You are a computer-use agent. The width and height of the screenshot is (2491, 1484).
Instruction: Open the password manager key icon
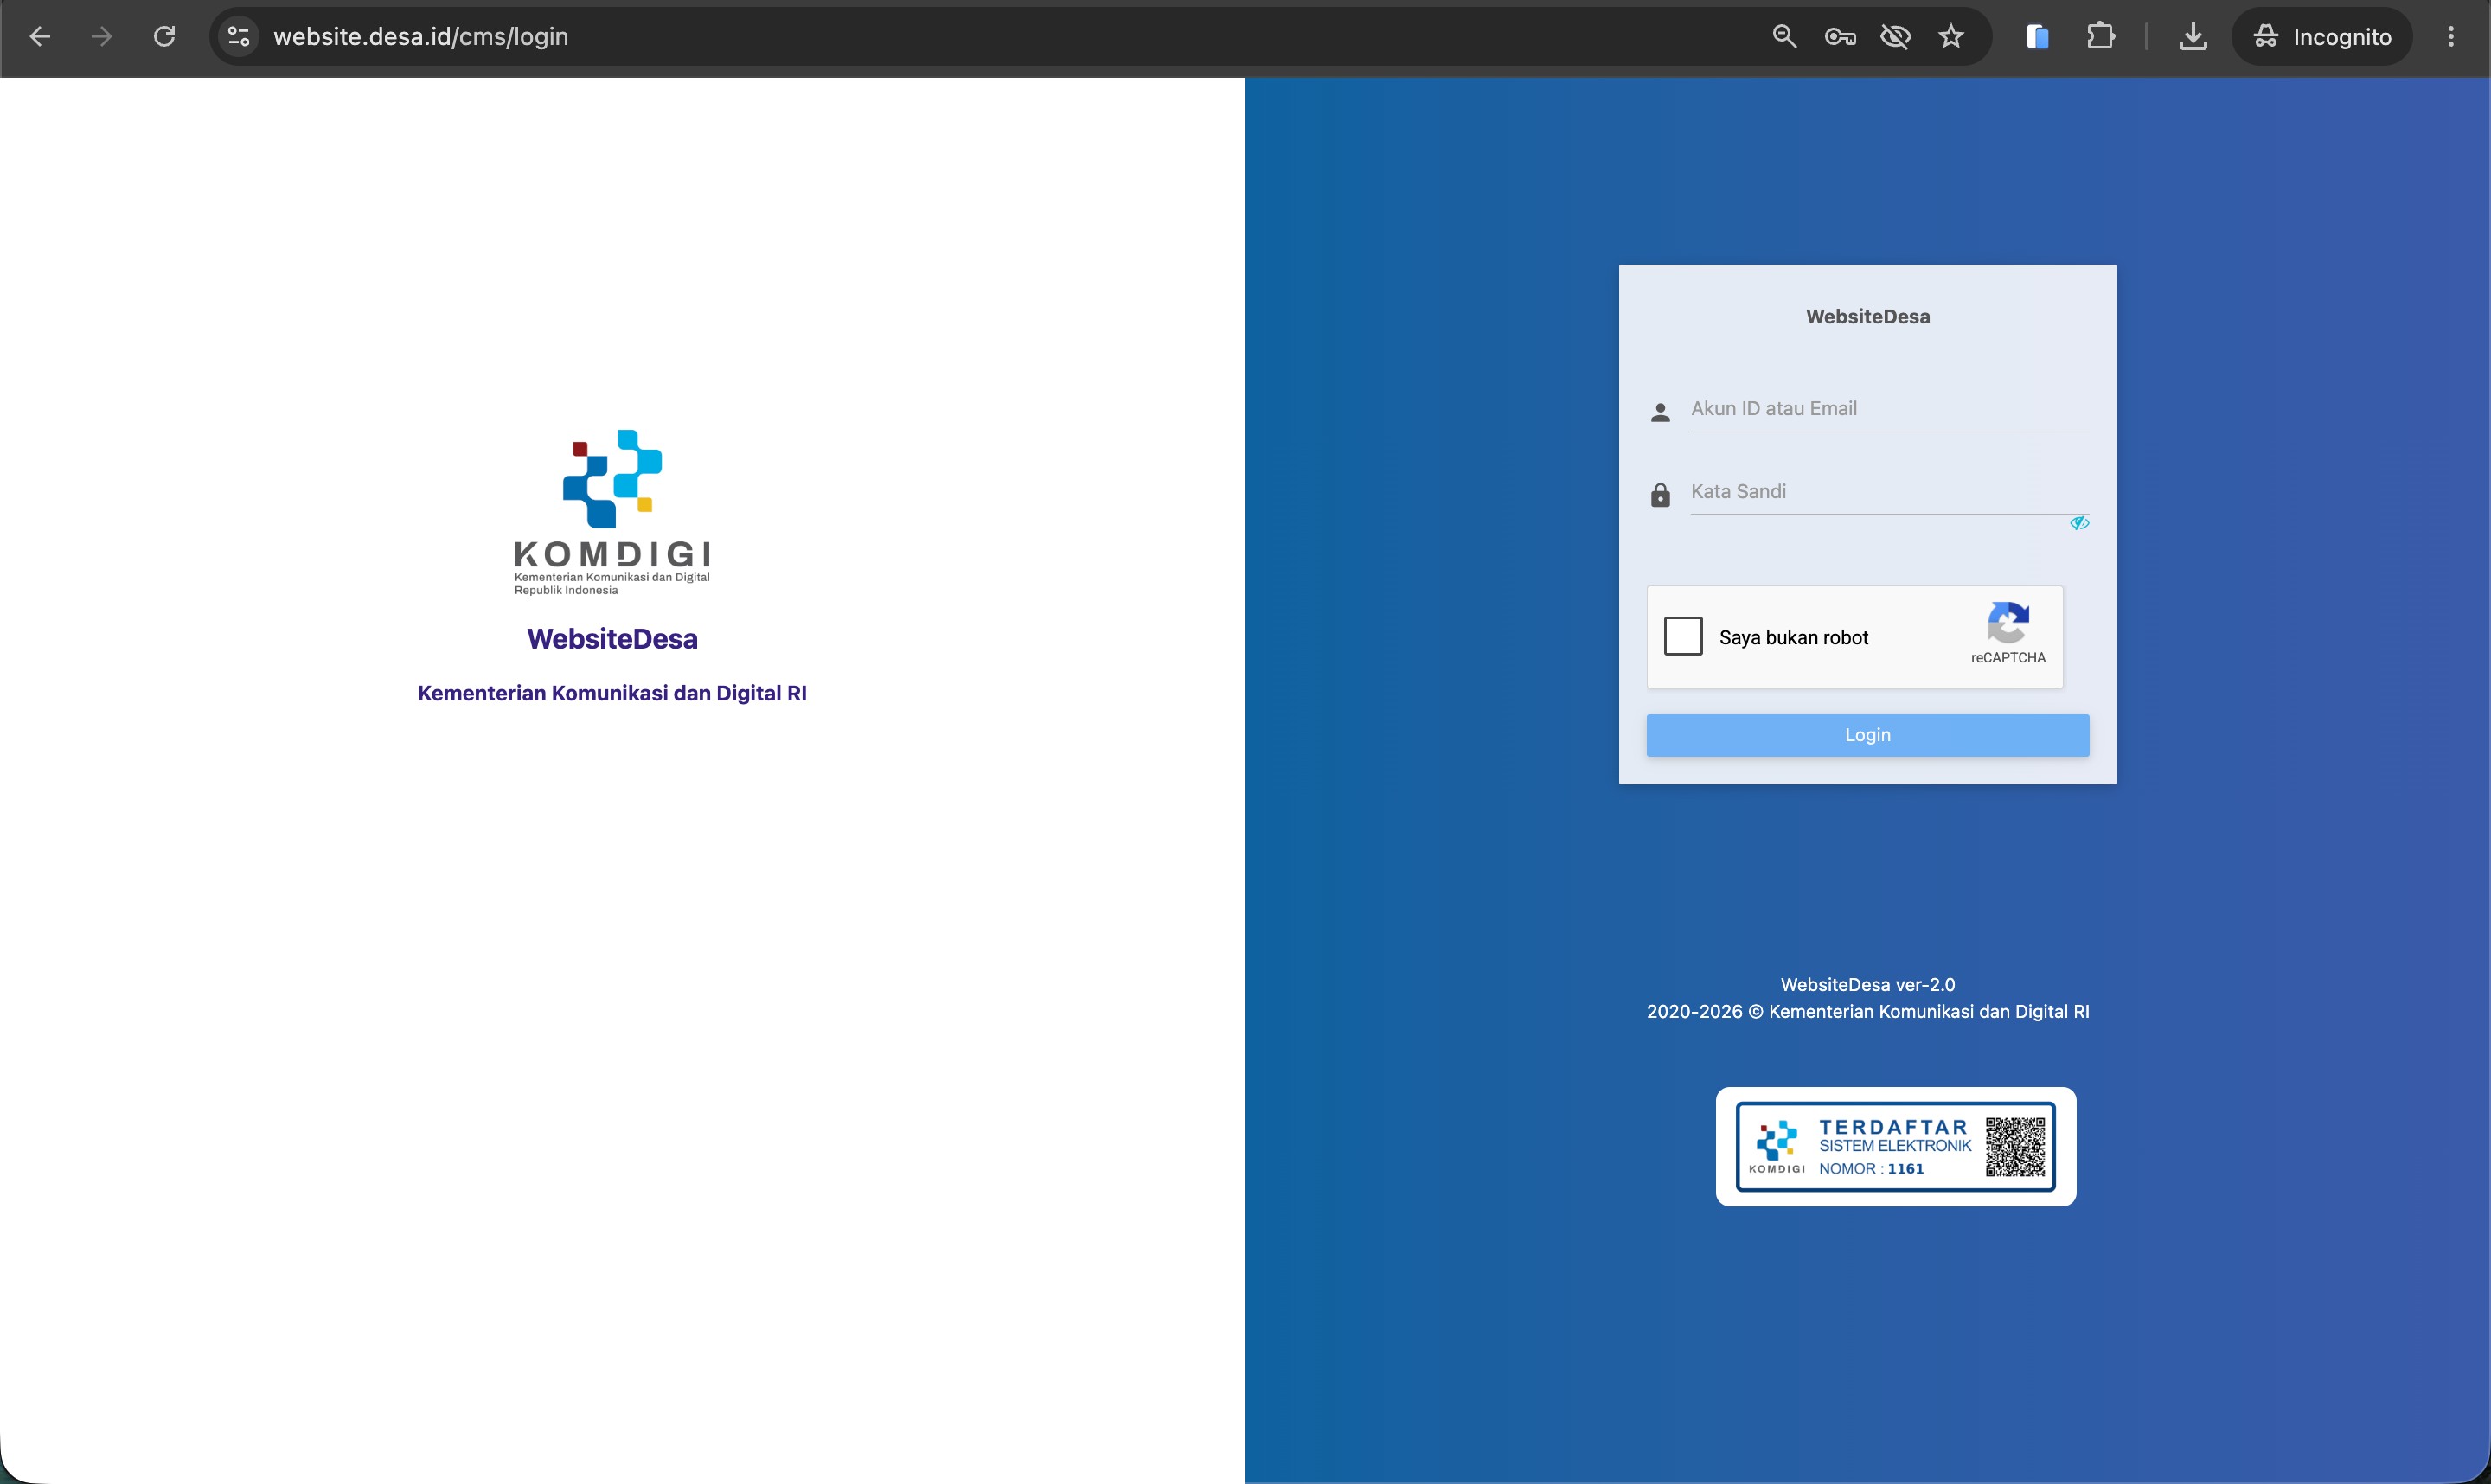(1840, 37)
